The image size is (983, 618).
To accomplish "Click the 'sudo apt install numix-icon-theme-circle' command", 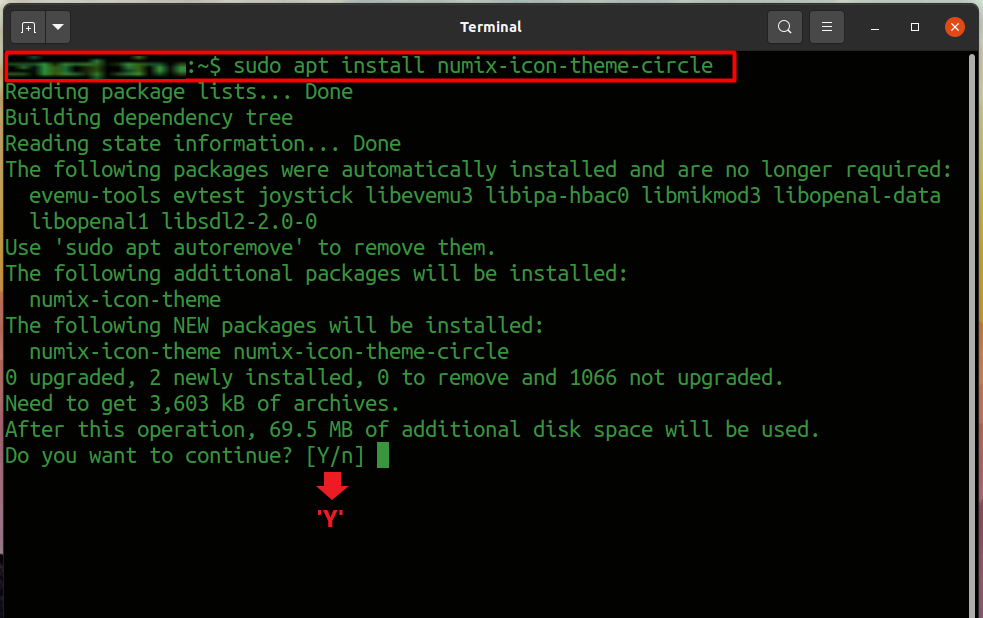I will pyautogui.click(x=473, y=66).
